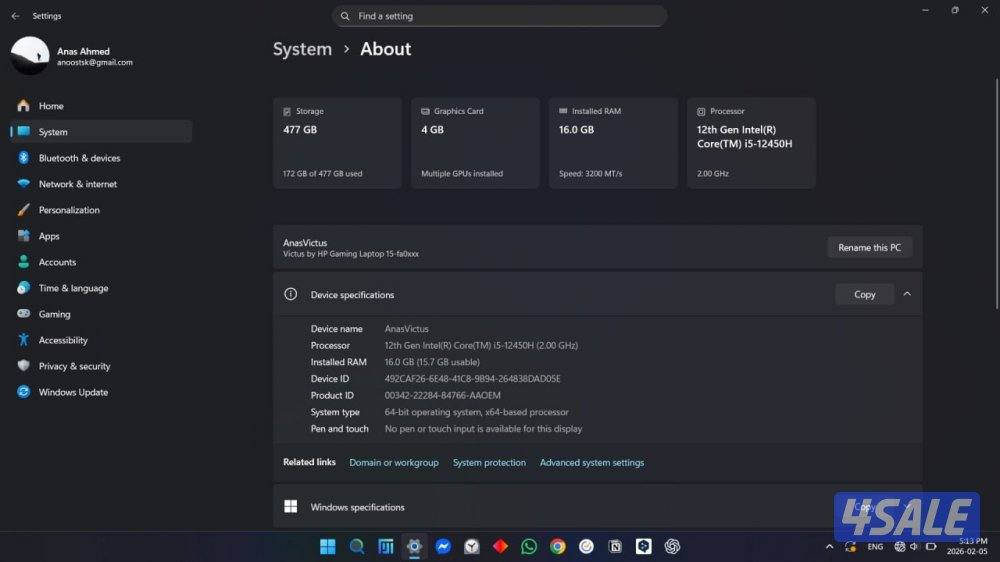
Task: Open the TickTick checkmark app on taskbar
Action: pos(586,546)
